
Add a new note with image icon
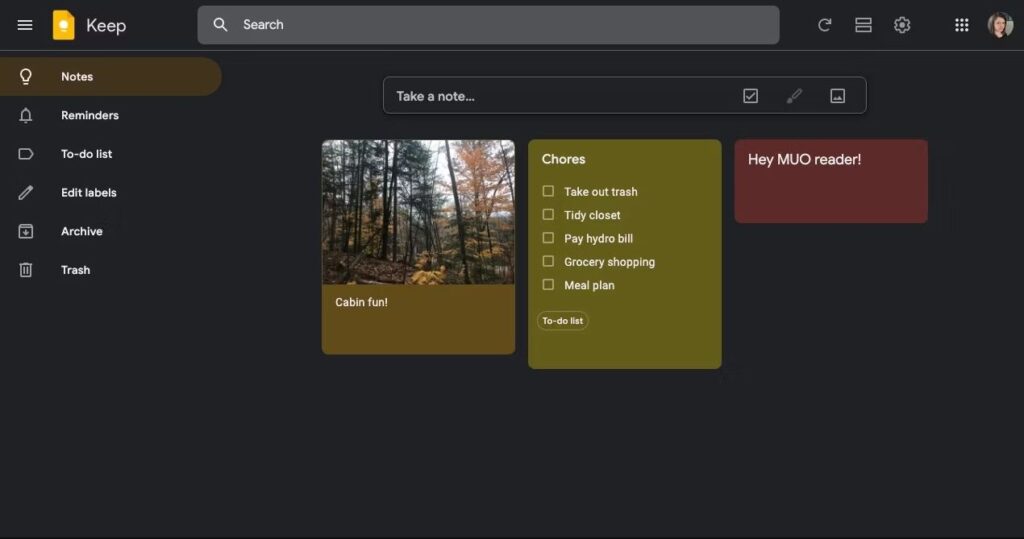[837, 96]
